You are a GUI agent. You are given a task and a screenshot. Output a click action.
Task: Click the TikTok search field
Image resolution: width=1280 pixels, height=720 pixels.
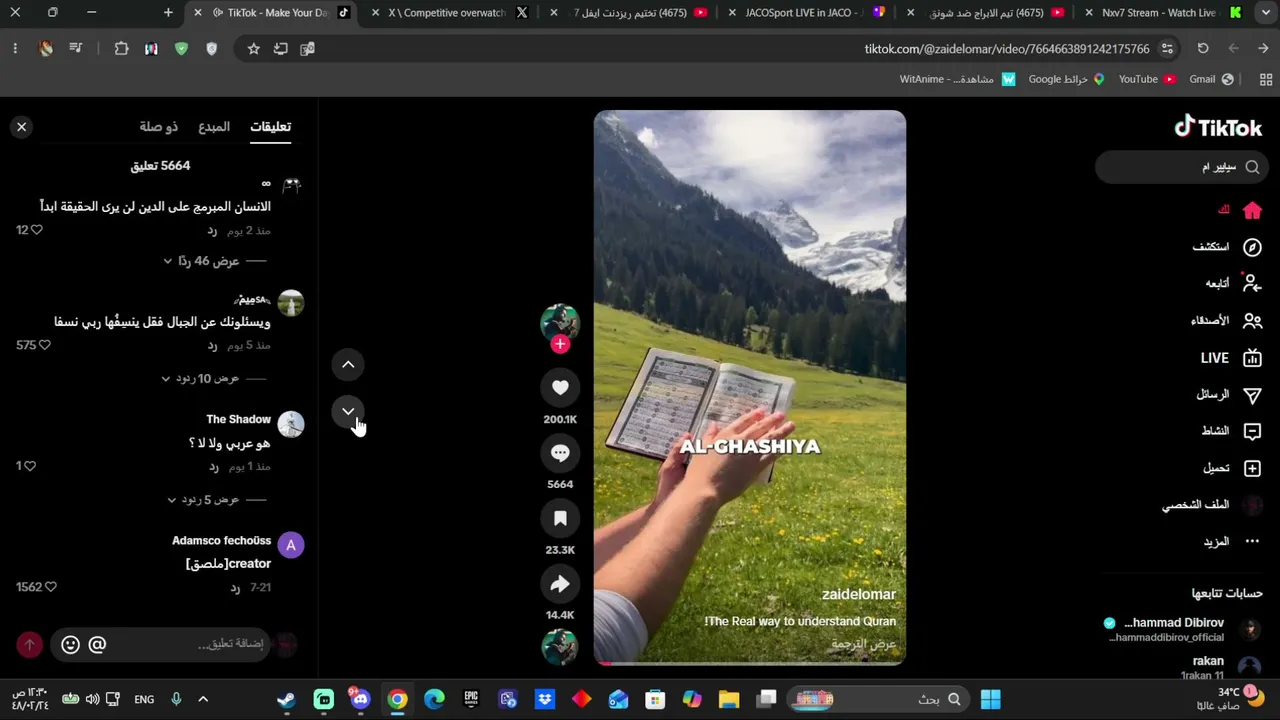[1182, 167]
